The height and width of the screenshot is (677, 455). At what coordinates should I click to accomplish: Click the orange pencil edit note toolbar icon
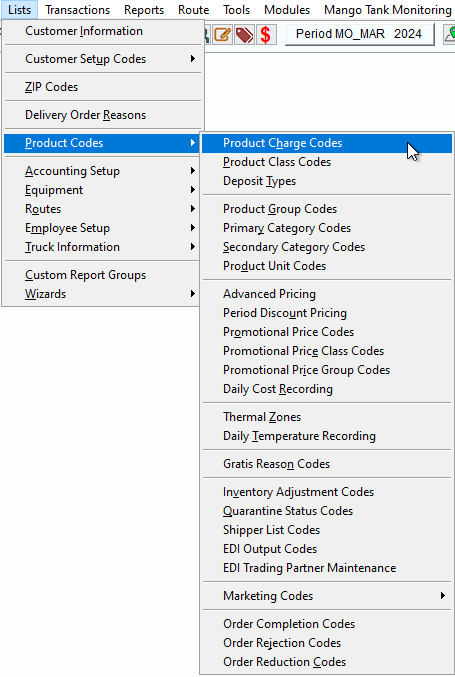point(223,35)
